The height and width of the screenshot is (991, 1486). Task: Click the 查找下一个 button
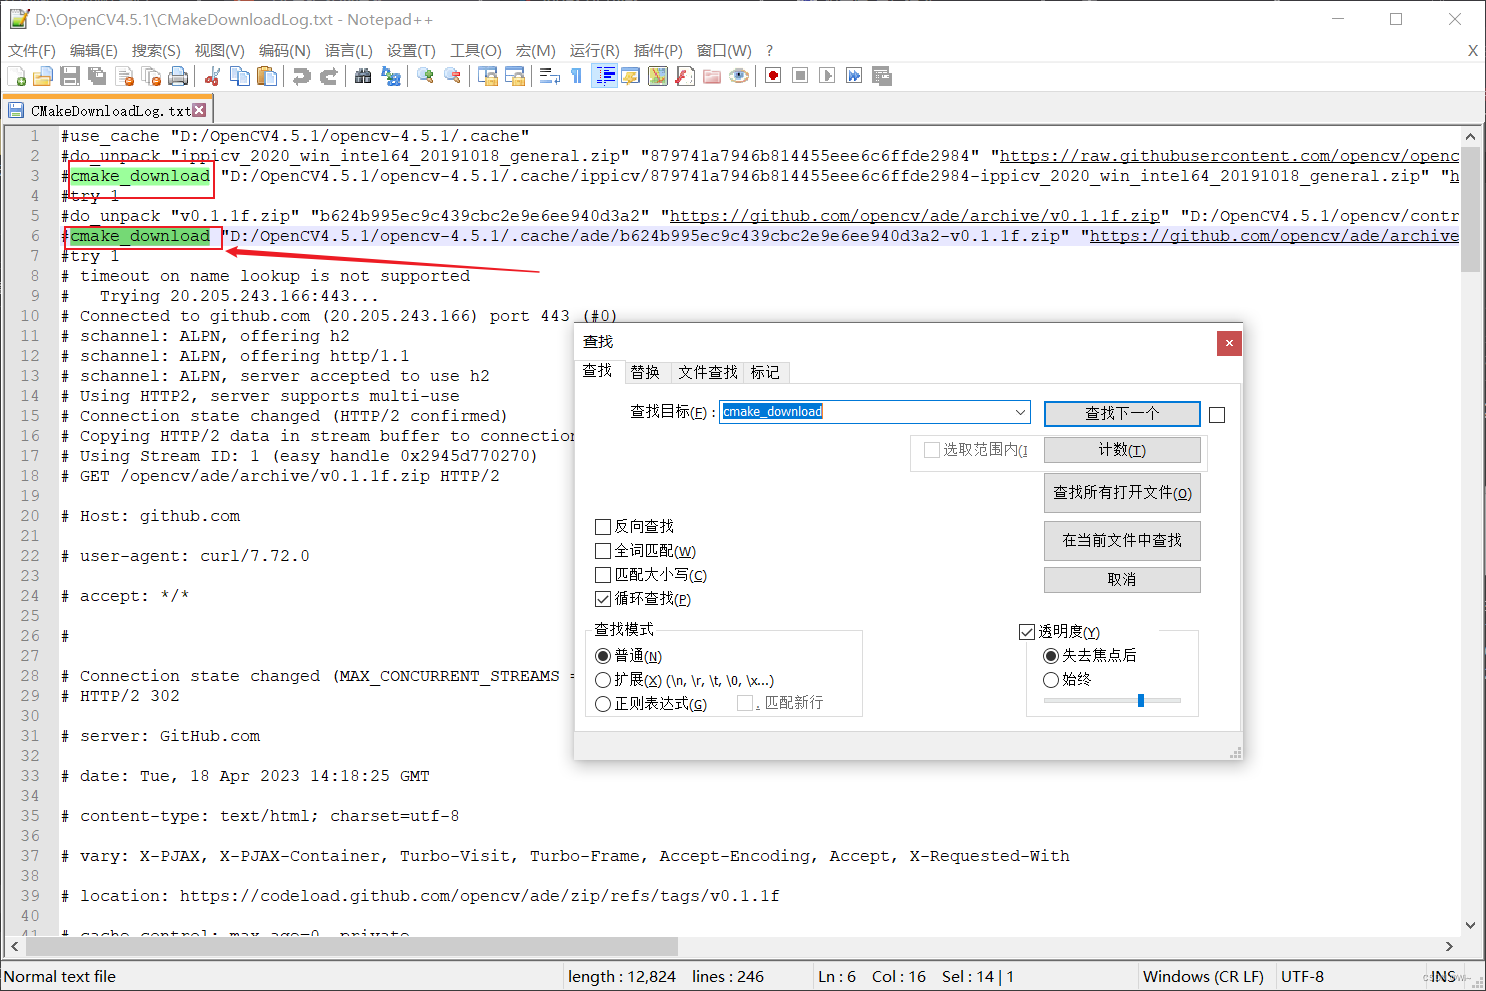1122,413
